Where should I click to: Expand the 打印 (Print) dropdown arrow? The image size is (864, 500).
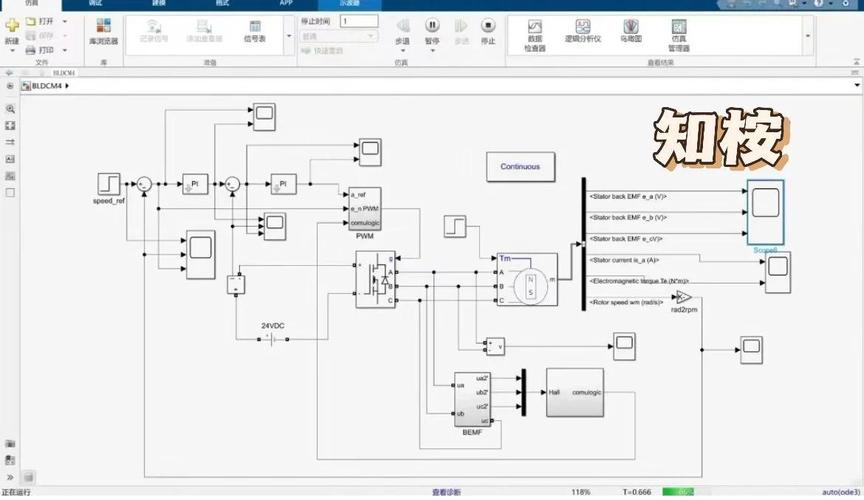pyautogui.click(x=66, y=50)
